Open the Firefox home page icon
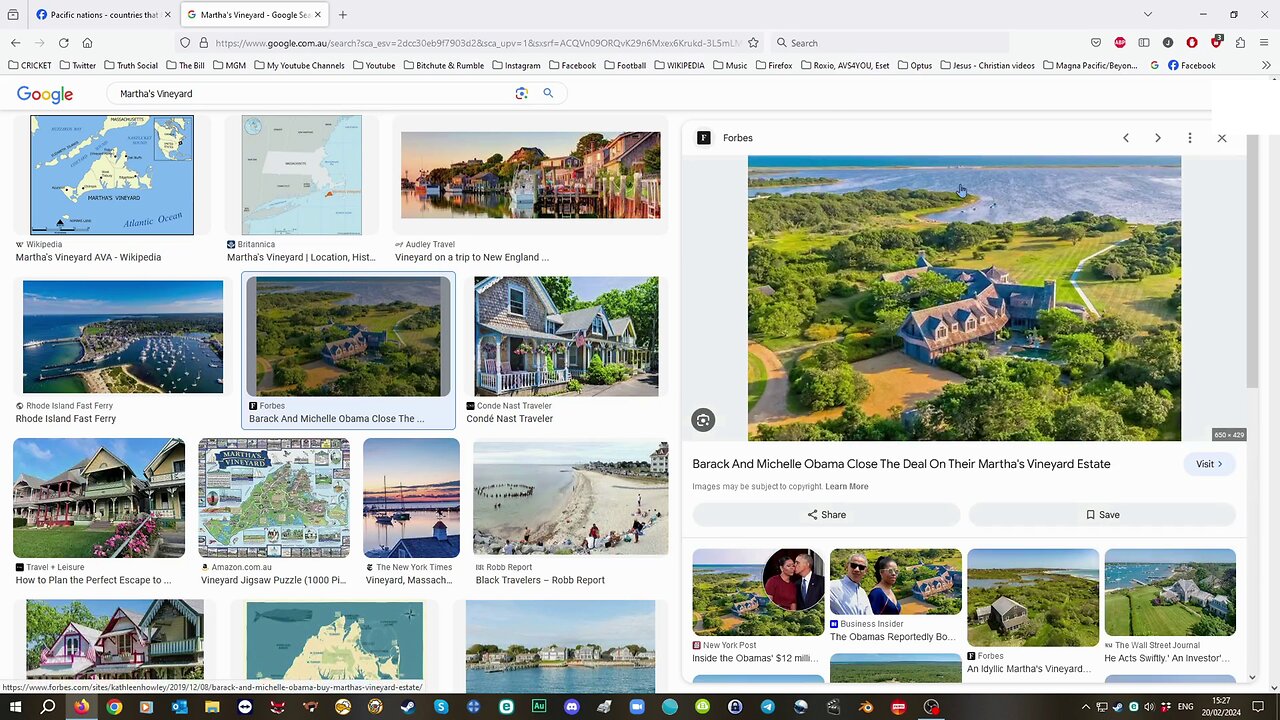 tap(87, 43)
